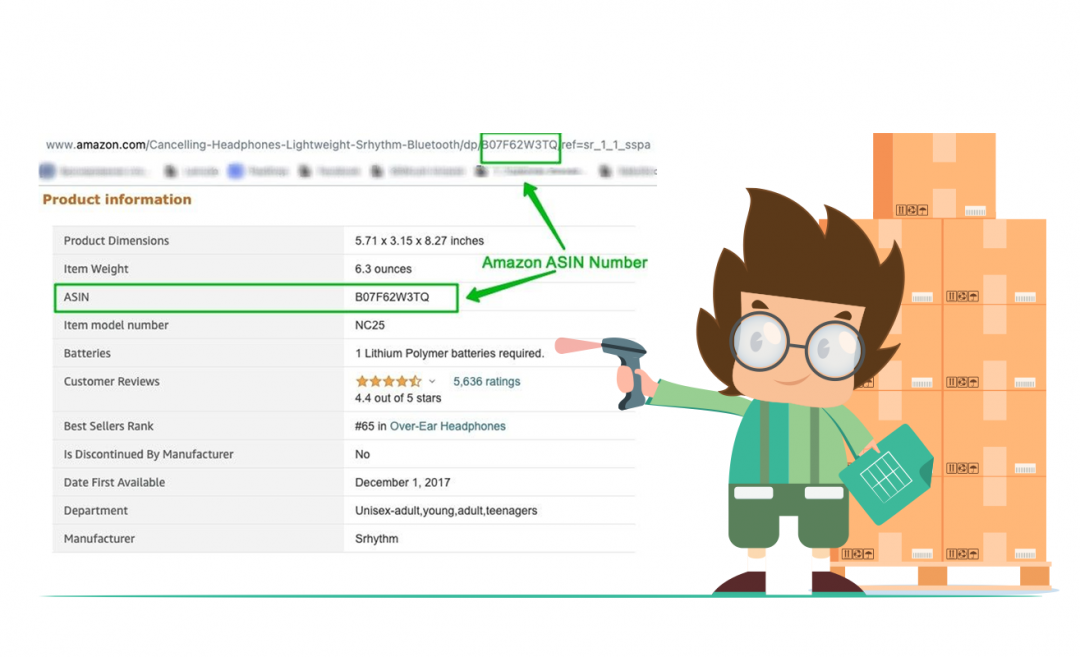Screen dimensions: 1080x657
Task: Click the leftmost blue bookmark icon in bookmarks bar
Action: tap(47, 172)
